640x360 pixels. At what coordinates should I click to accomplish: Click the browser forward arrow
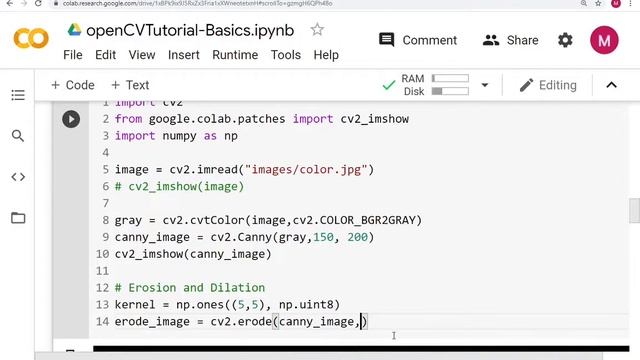24,3
